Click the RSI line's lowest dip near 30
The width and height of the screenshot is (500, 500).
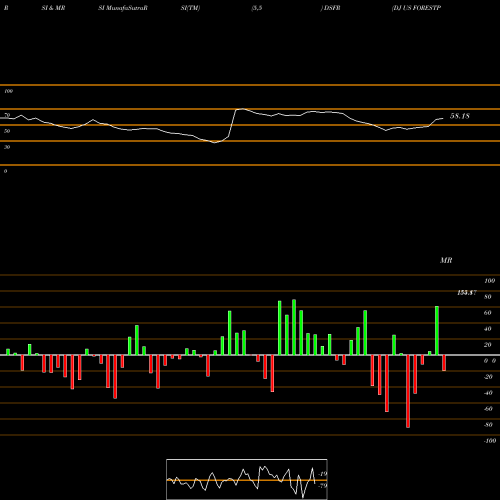pyautogui.click(x=214, y=142)
